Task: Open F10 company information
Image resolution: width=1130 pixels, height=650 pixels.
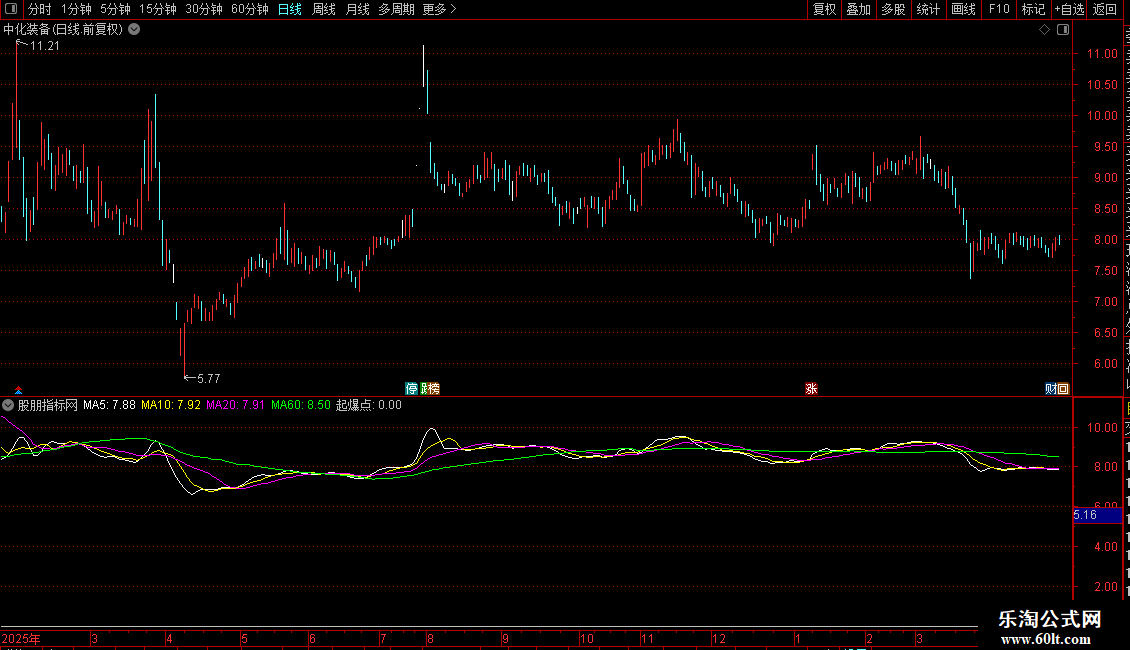Action: 999,9
